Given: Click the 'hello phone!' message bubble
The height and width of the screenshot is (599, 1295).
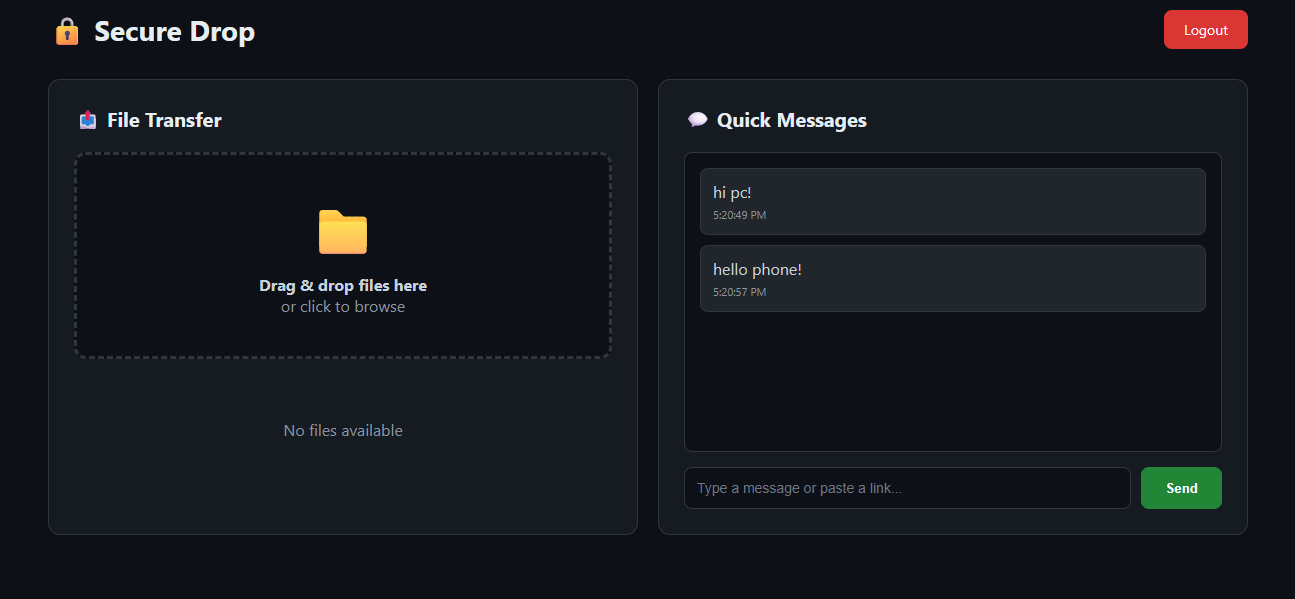Looking at the screenshot, I should click(952, 278).
